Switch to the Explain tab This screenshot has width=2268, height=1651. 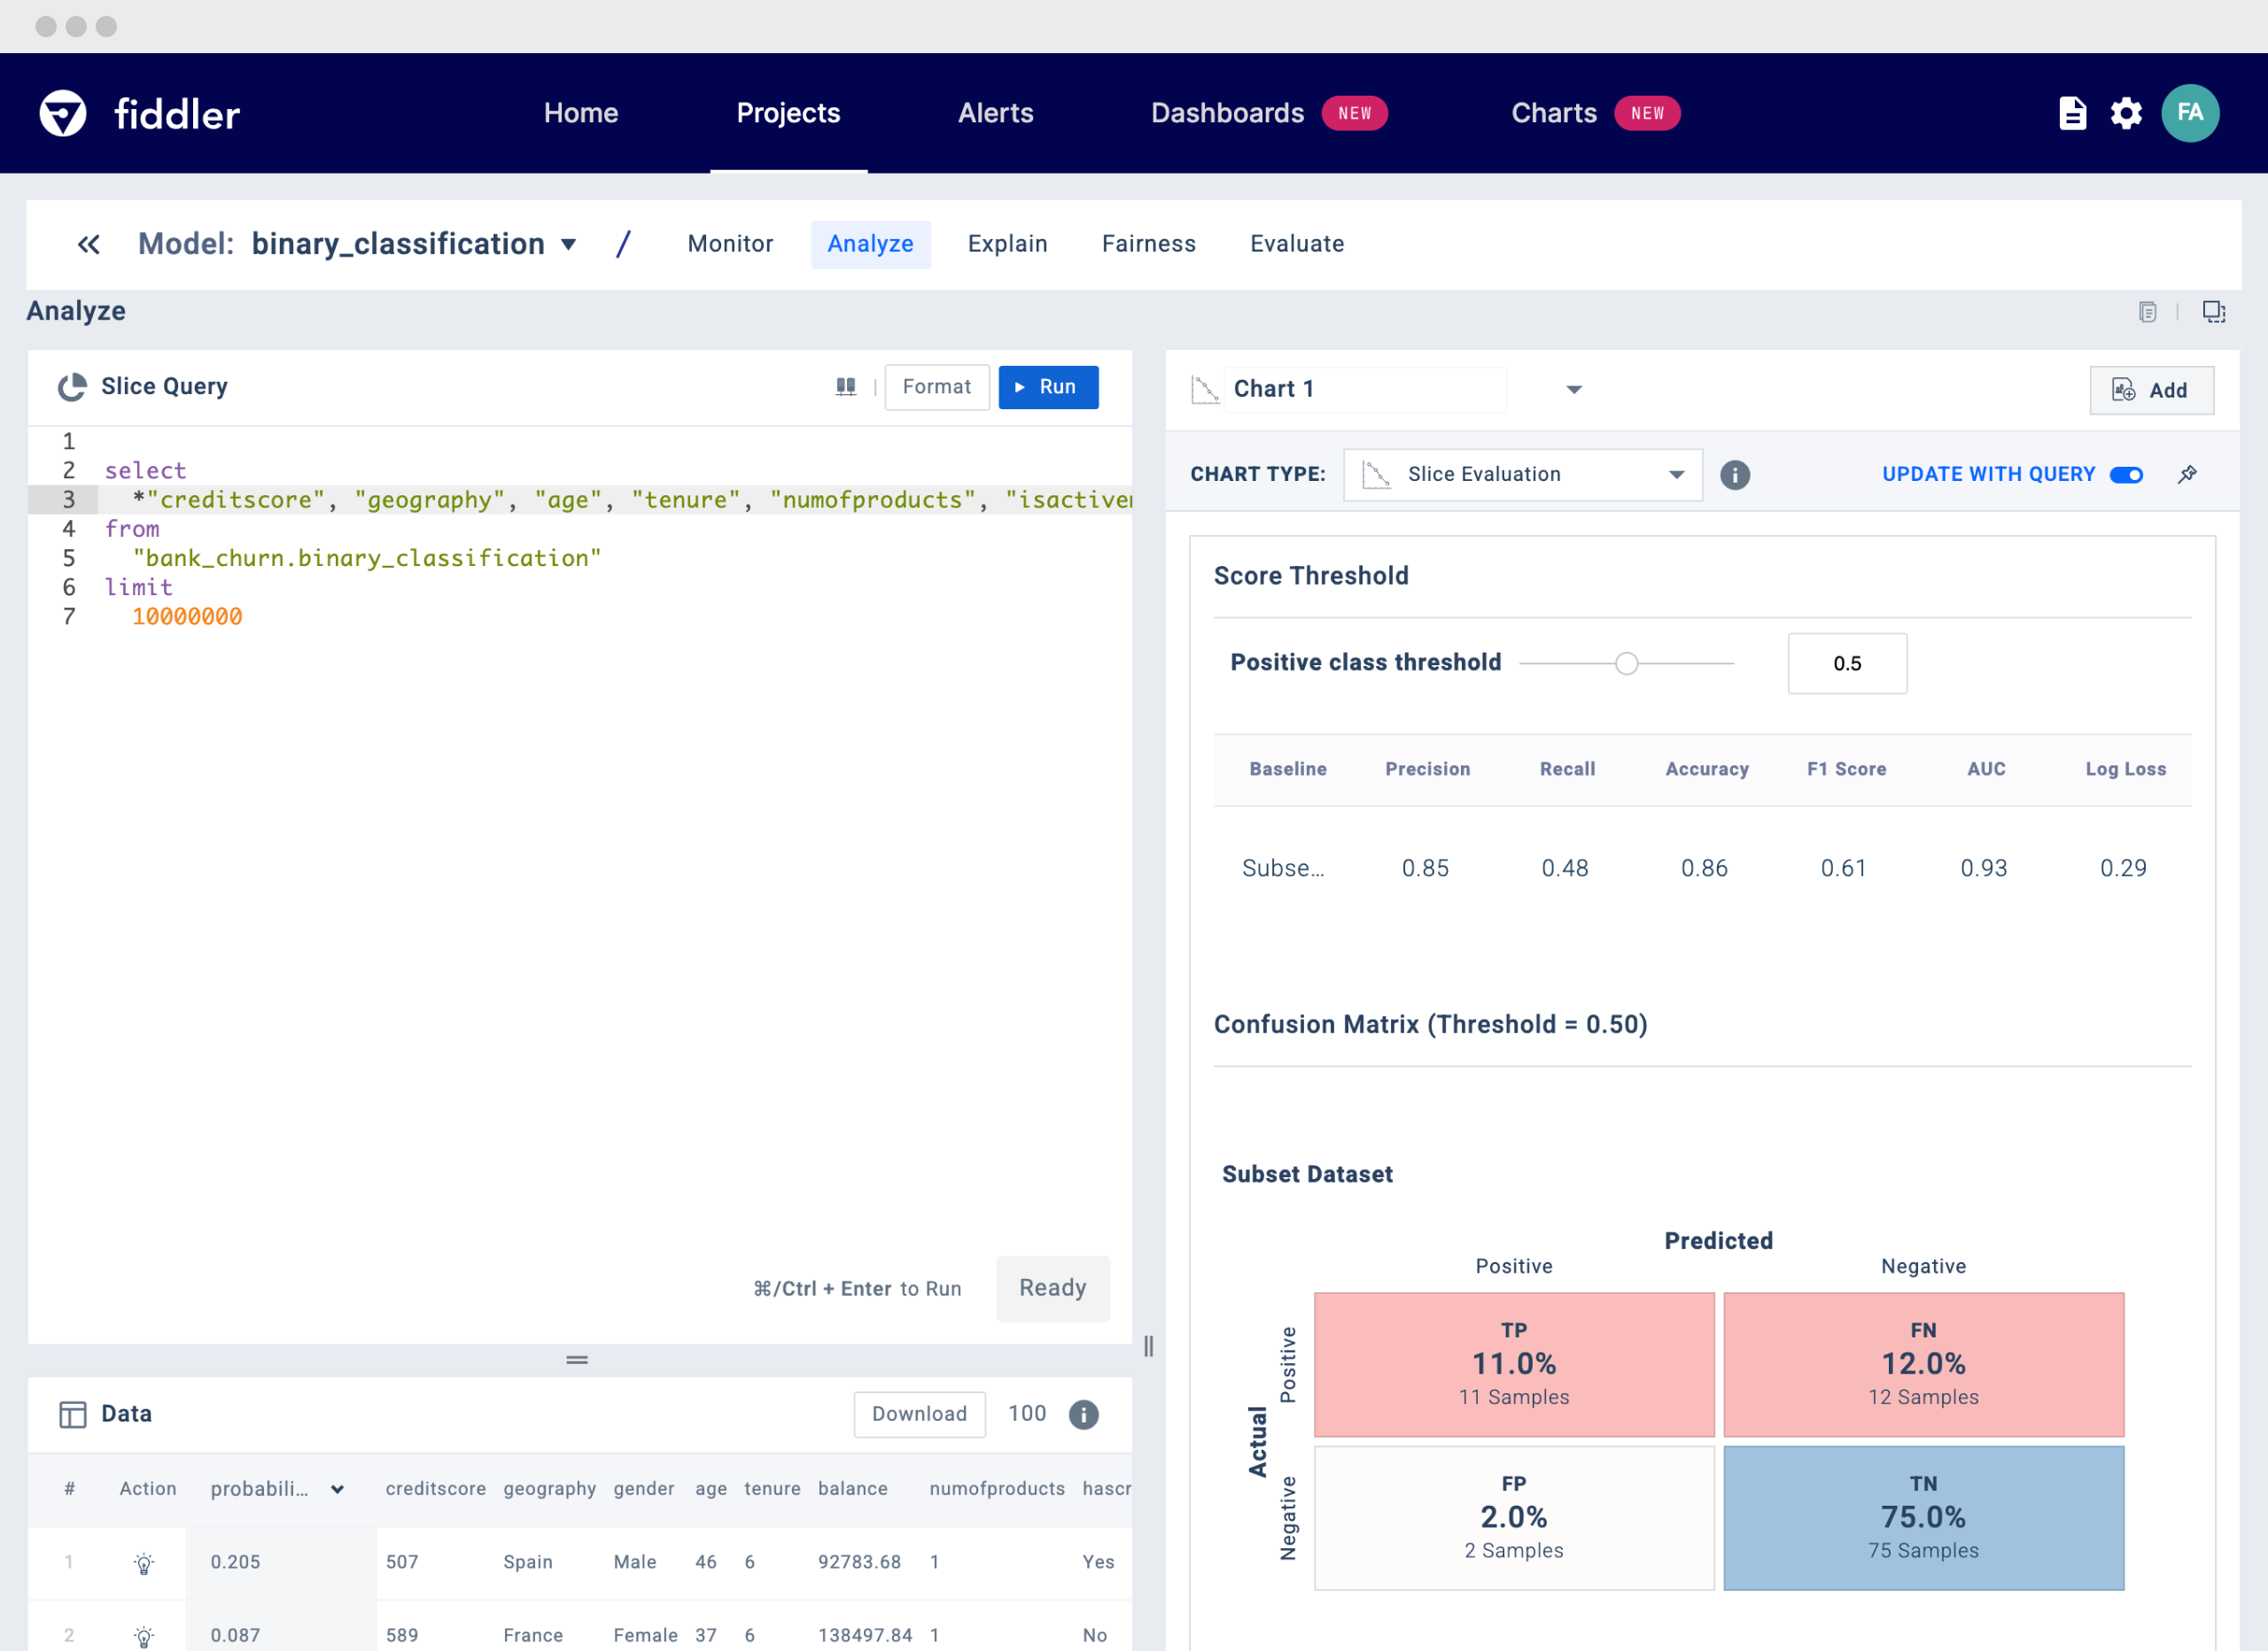[1007, 244]
